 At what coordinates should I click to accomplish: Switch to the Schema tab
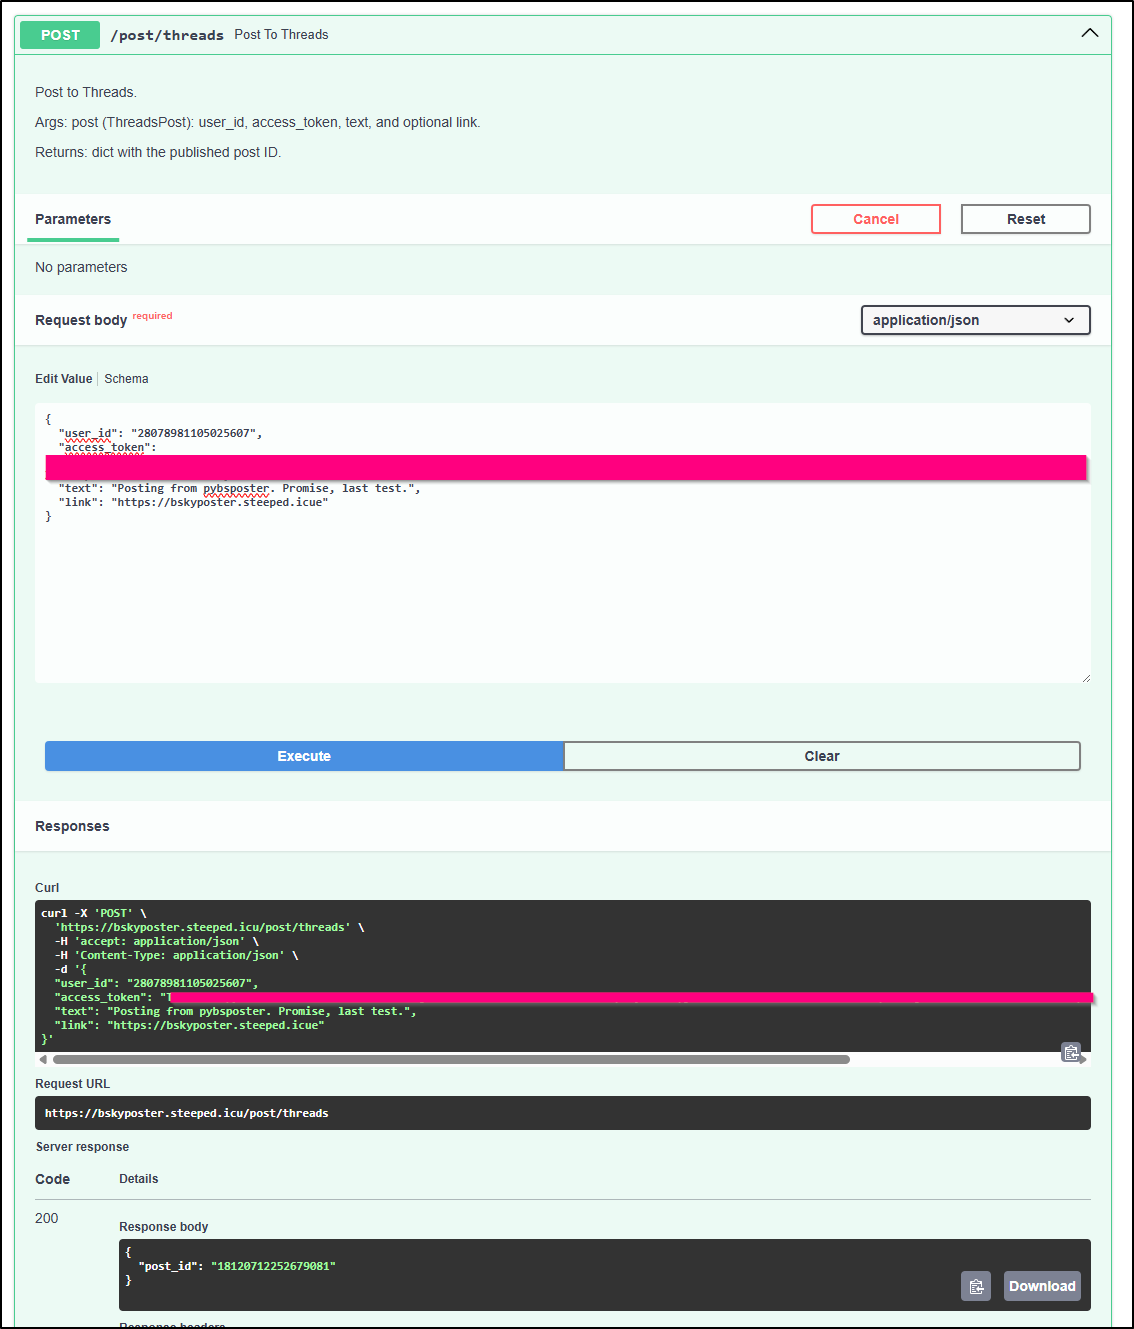[126, 379]
